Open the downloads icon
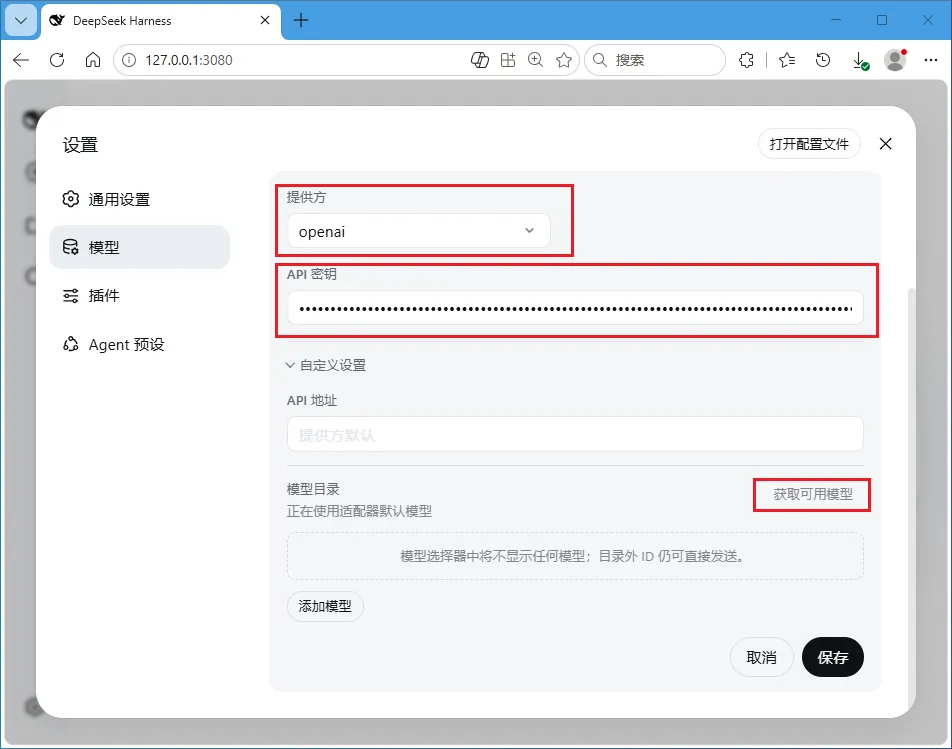 (860, 60)
